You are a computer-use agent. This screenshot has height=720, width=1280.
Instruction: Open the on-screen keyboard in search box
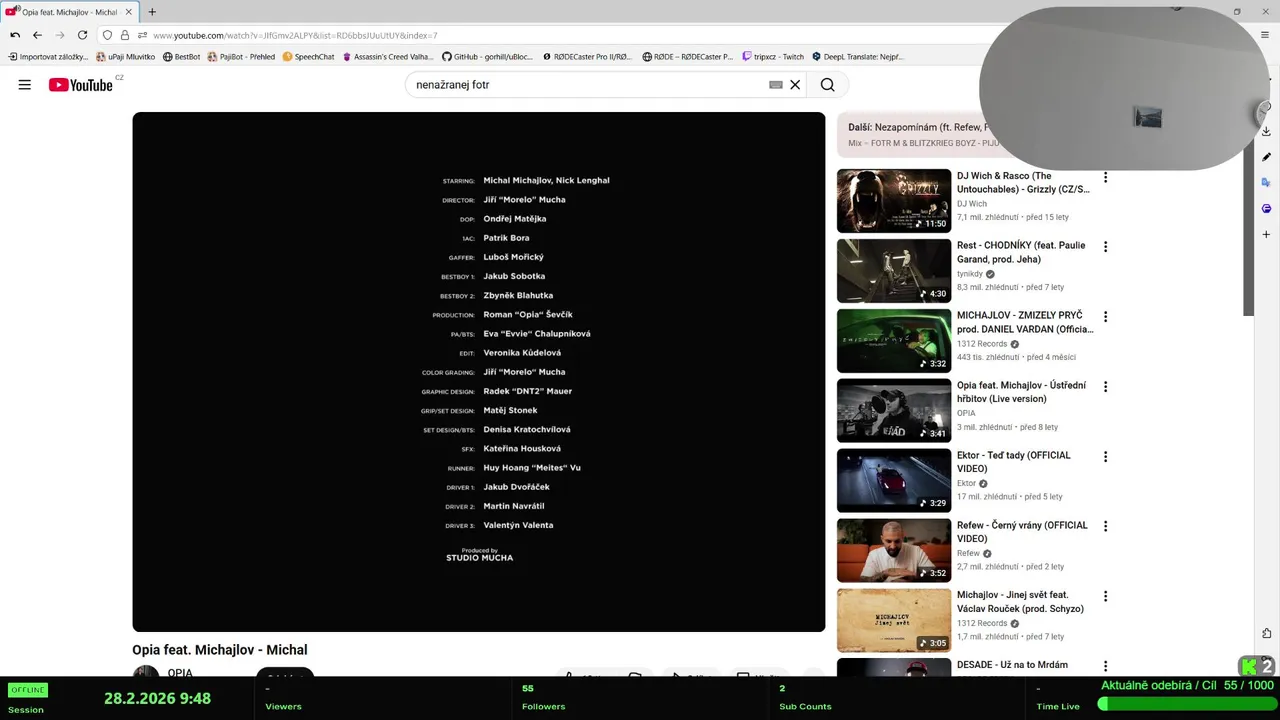[x=775, y=85]
